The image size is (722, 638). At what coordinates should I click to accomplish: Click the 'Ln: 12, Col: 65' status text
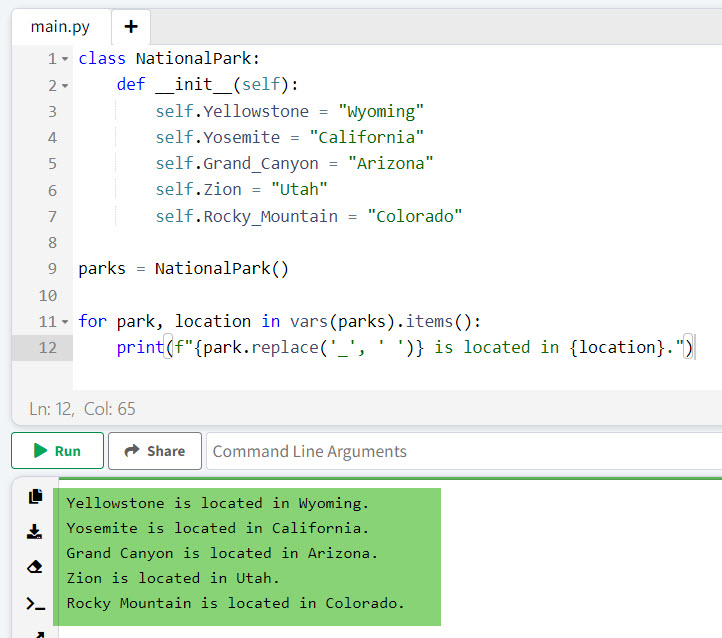(82, 409)
